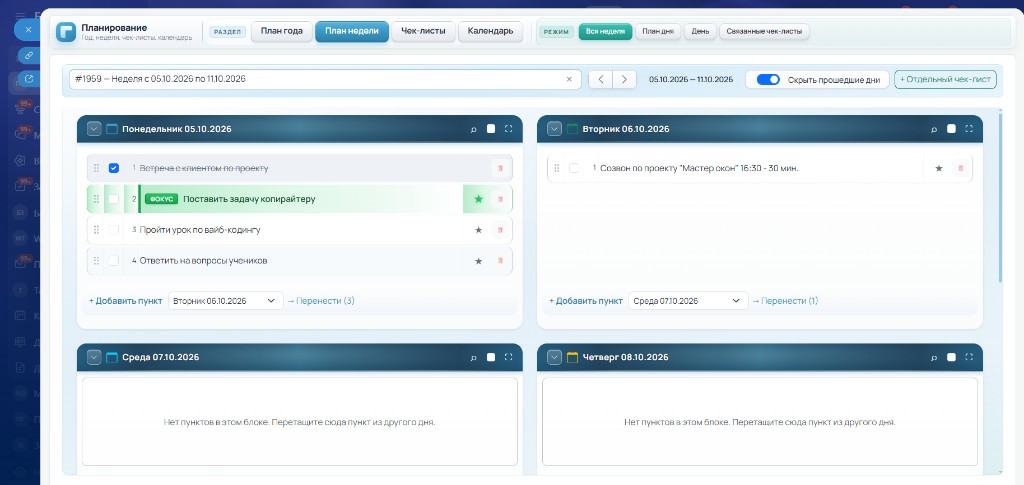Click '→ Перенести (1)' link
Viewport: 1024px width, 485px height.
click(x=785, y=301)
